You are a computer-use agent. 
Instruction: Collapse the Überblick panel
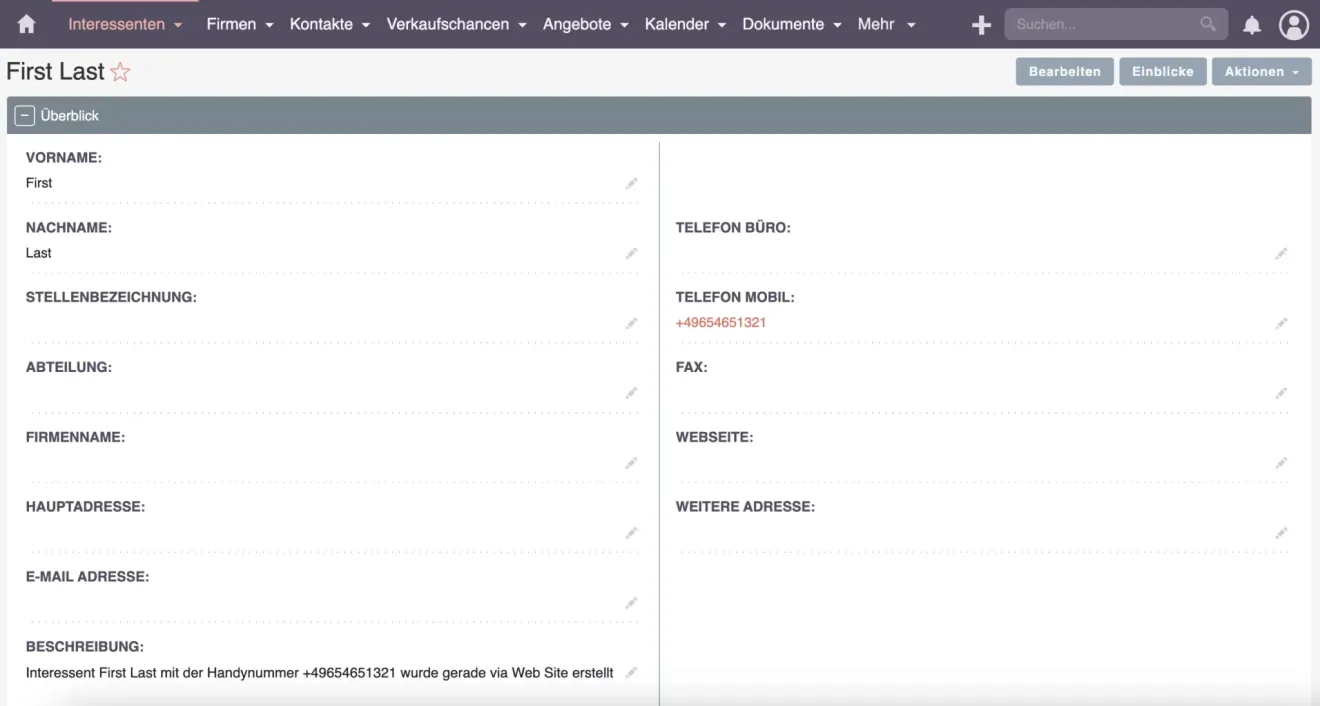coord(23,115)
